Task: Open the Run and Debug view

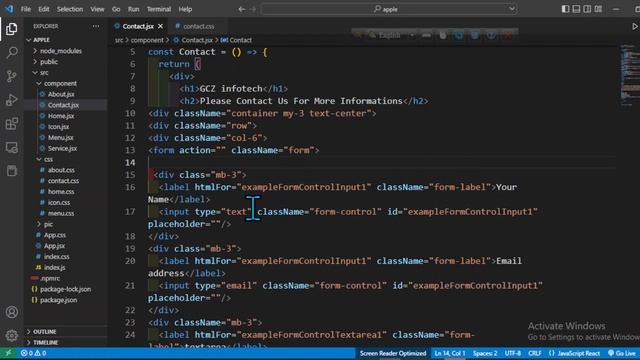Action: pyautogui.click(x=11, y=100)
